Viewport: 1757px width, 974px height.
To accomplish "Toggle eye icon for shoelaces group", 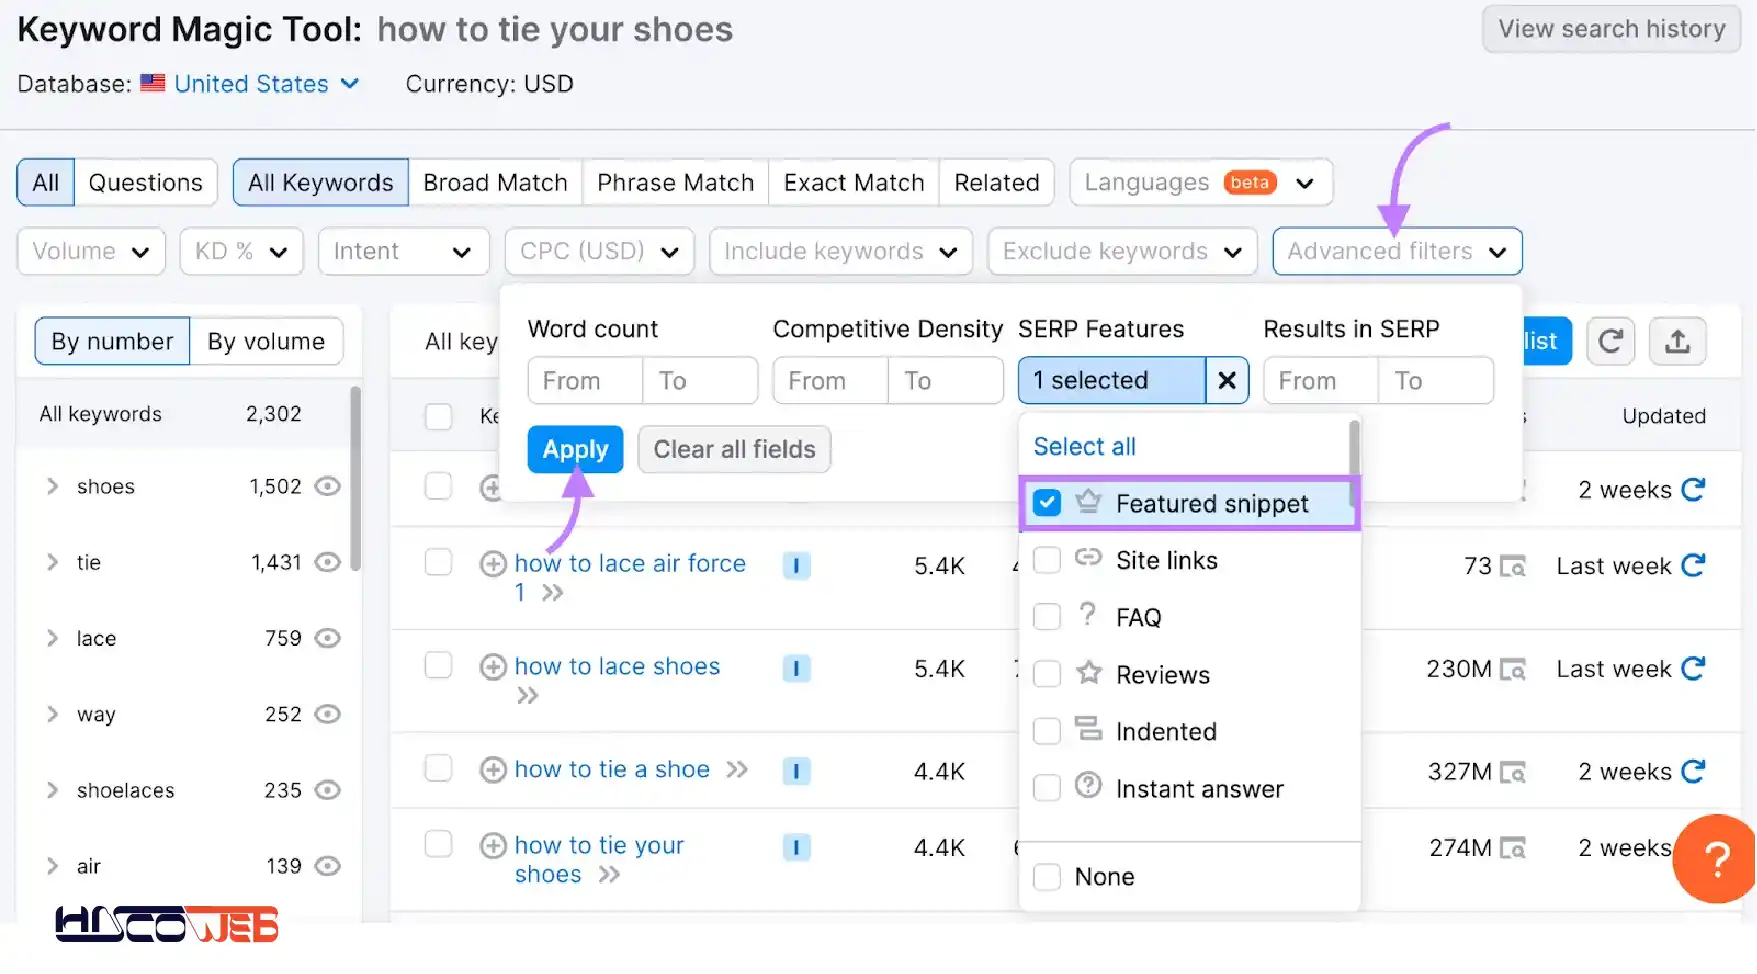I will tap(328, 790).
